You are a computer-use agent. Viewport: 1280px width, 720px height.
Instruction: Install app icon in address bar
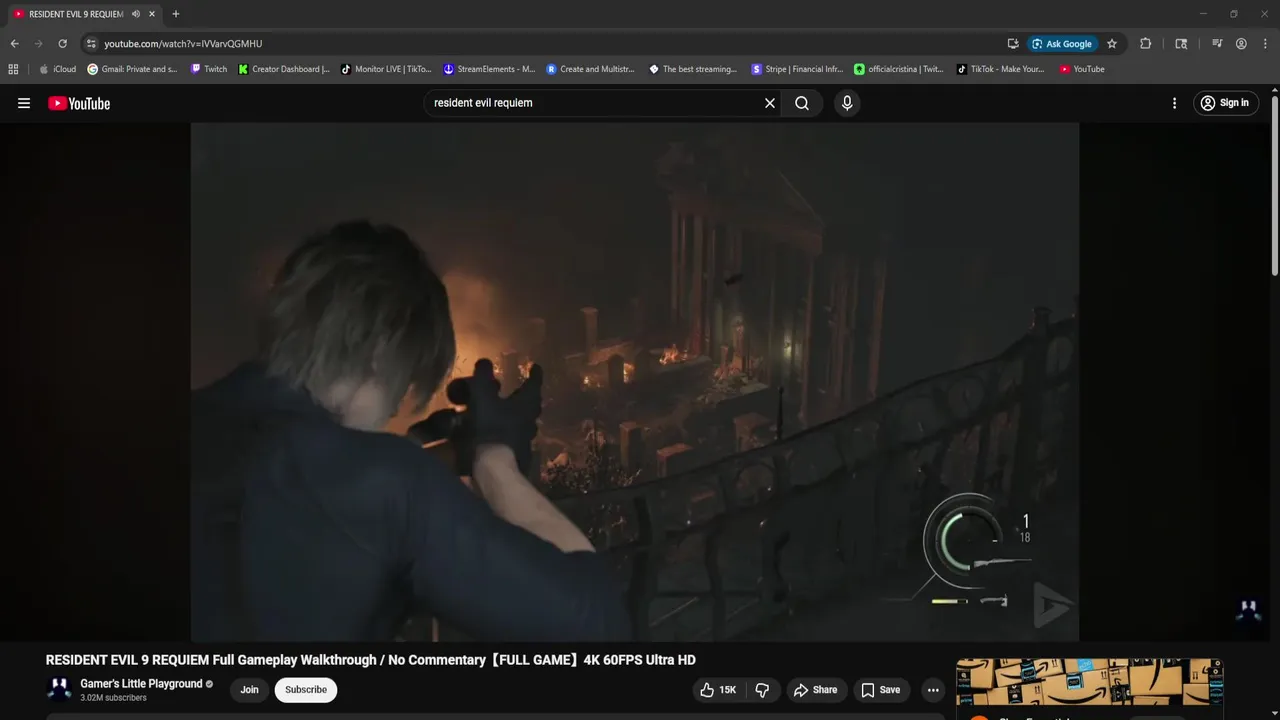pyautogui.click(x=1013, y=44)
